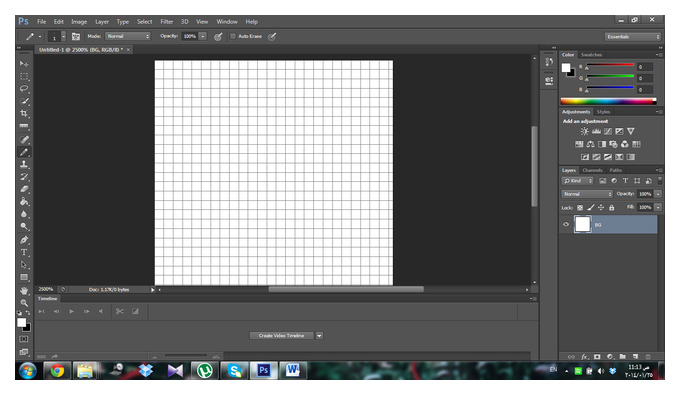The image size is (680, 395).
Task: Click the foreground color swatch in Color panel
Action: tap(566, 68)
